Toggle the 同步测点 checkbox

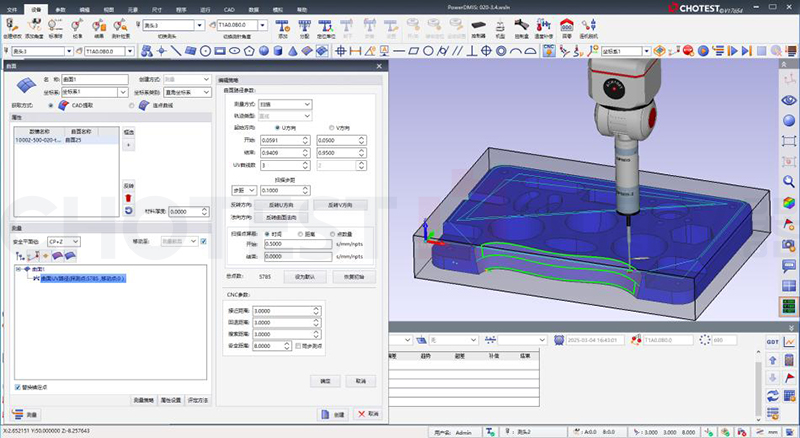click(298, 346)
